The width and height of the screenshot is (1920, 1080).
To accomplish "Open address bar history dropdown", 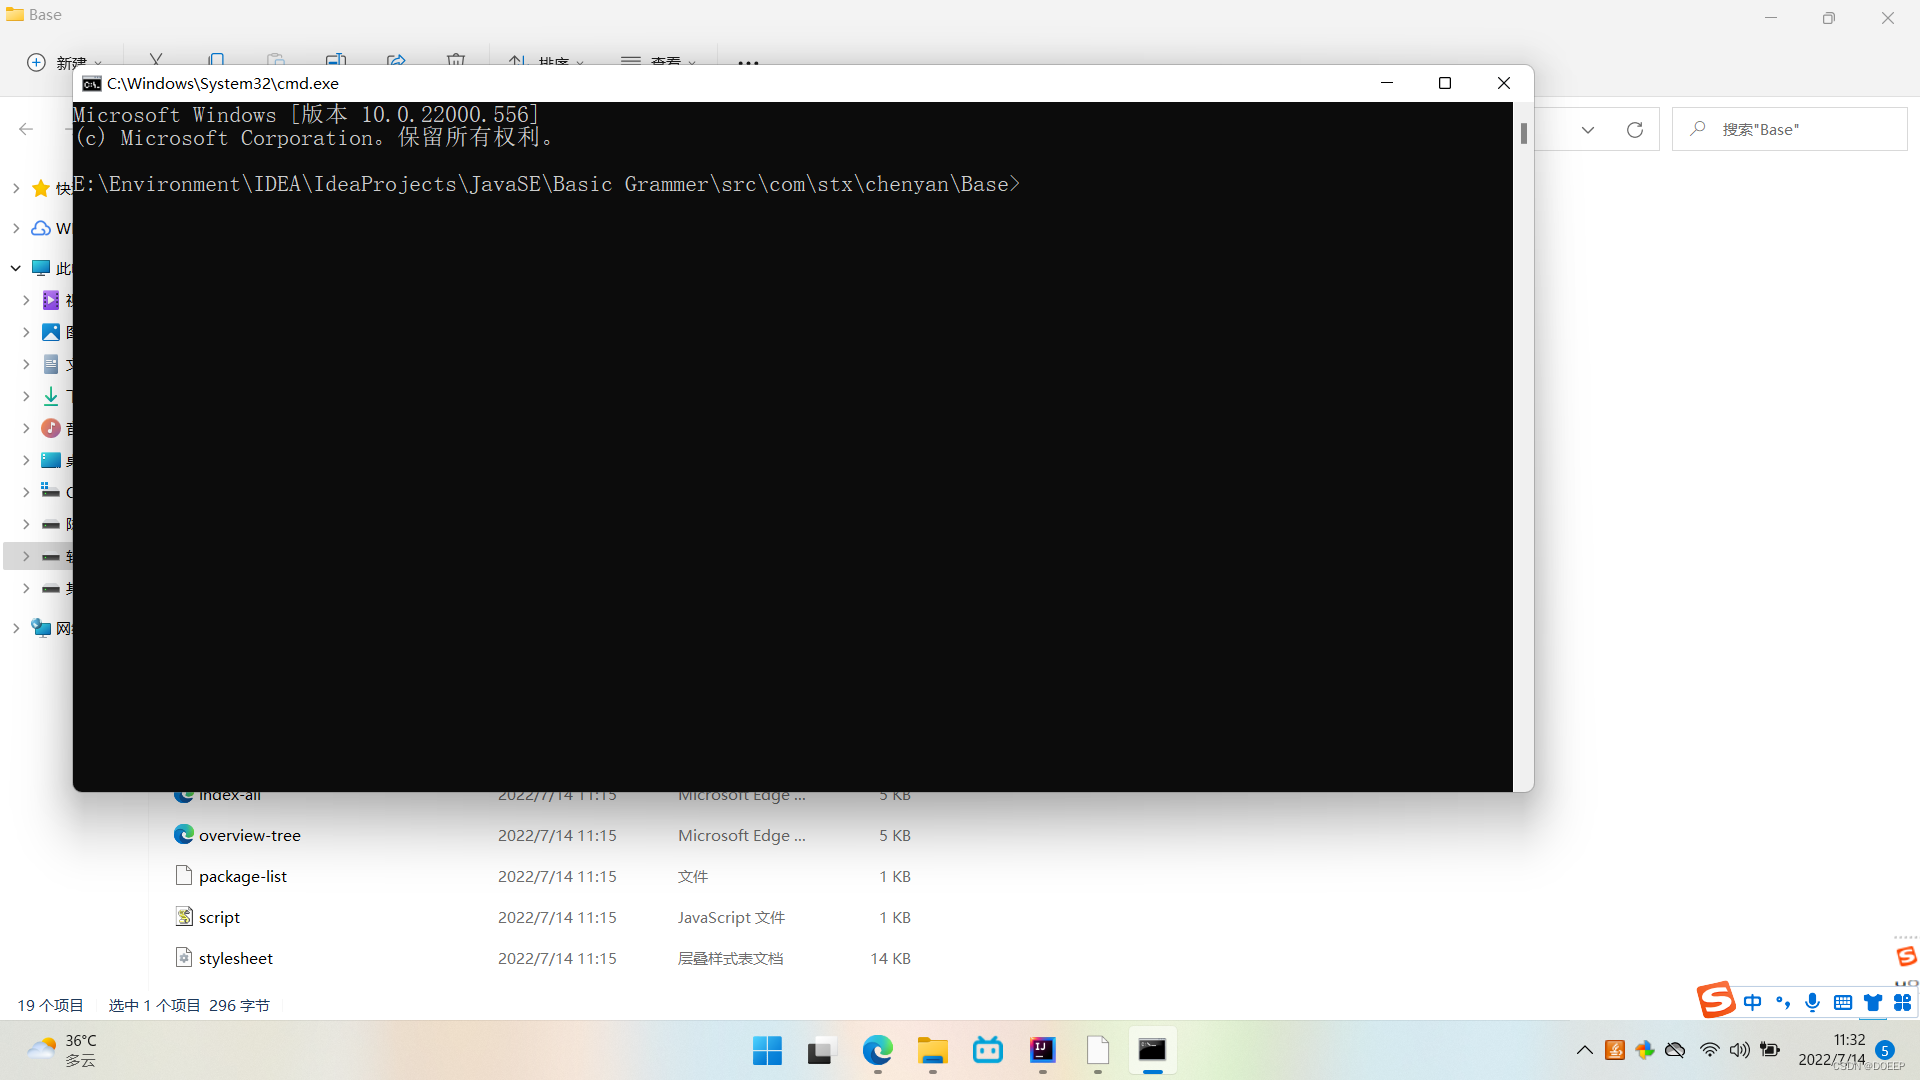I will (x=1588, y=130).
